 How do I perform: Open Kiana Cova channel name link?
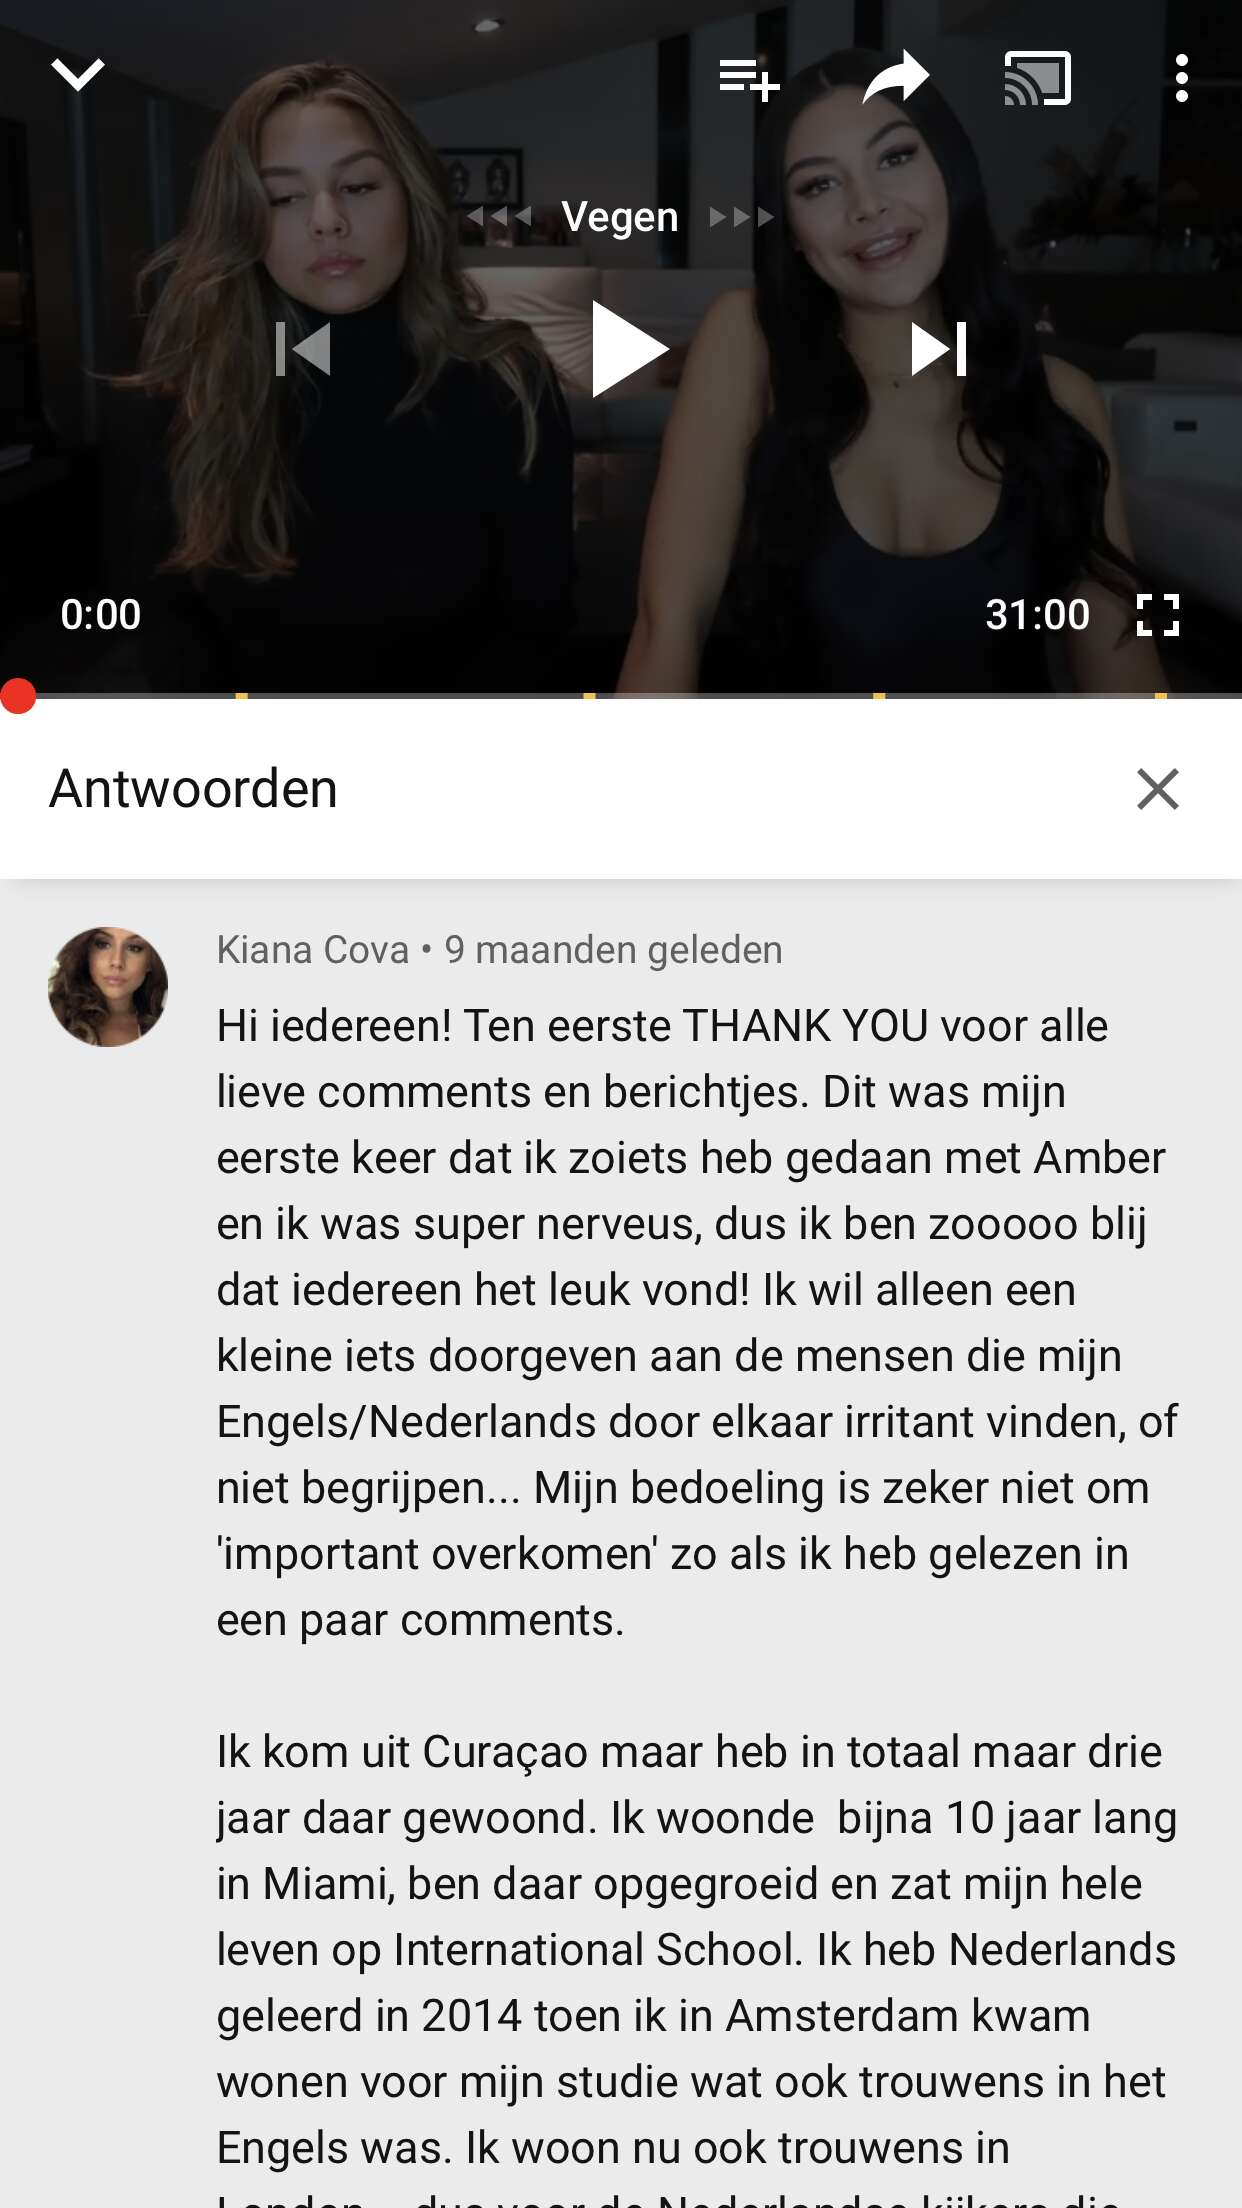coord(313,950)
